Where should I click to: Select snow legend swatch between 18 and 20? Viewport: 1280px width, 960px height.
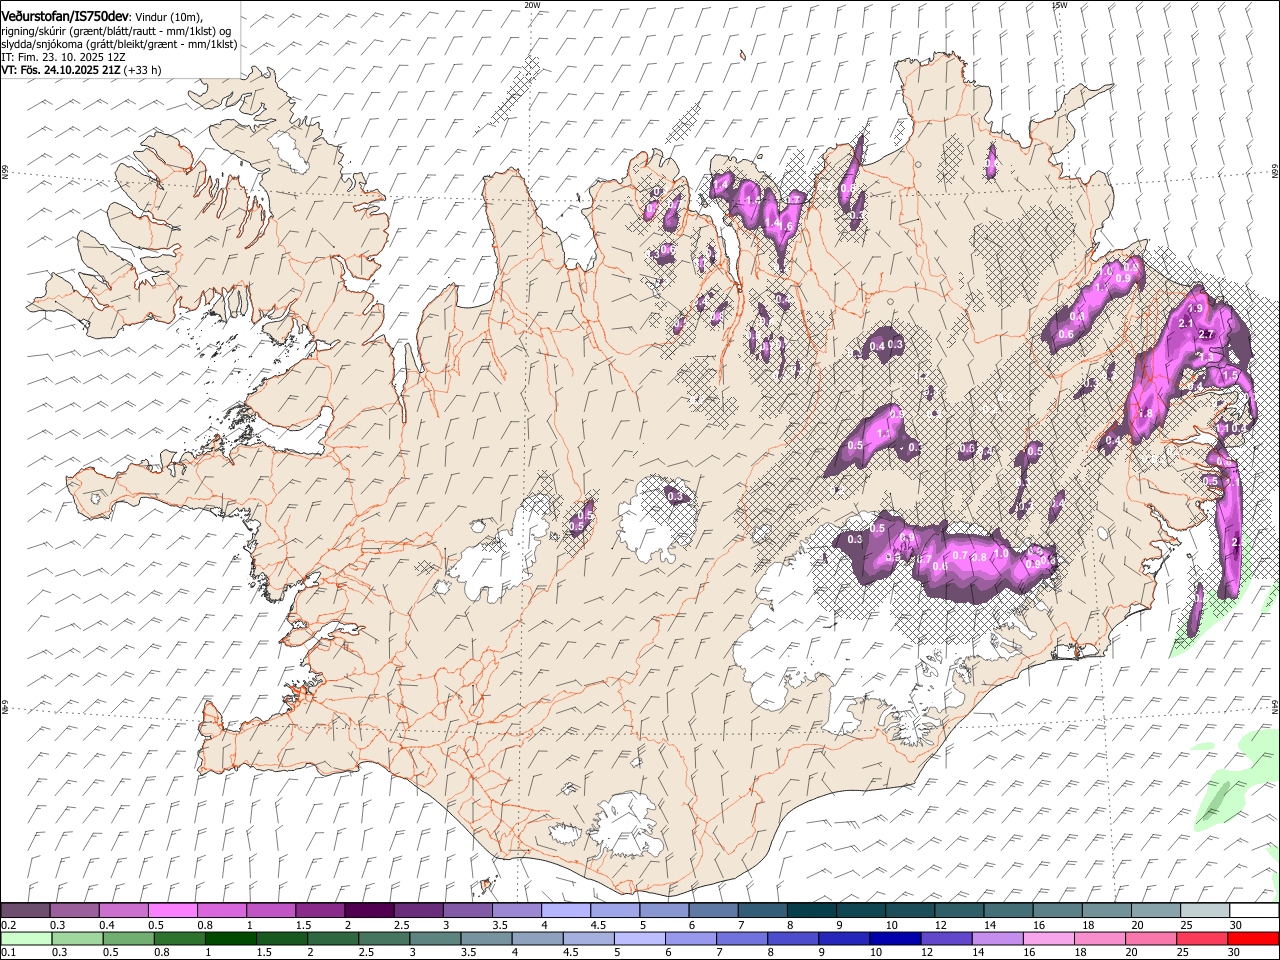click(1107, 911)
